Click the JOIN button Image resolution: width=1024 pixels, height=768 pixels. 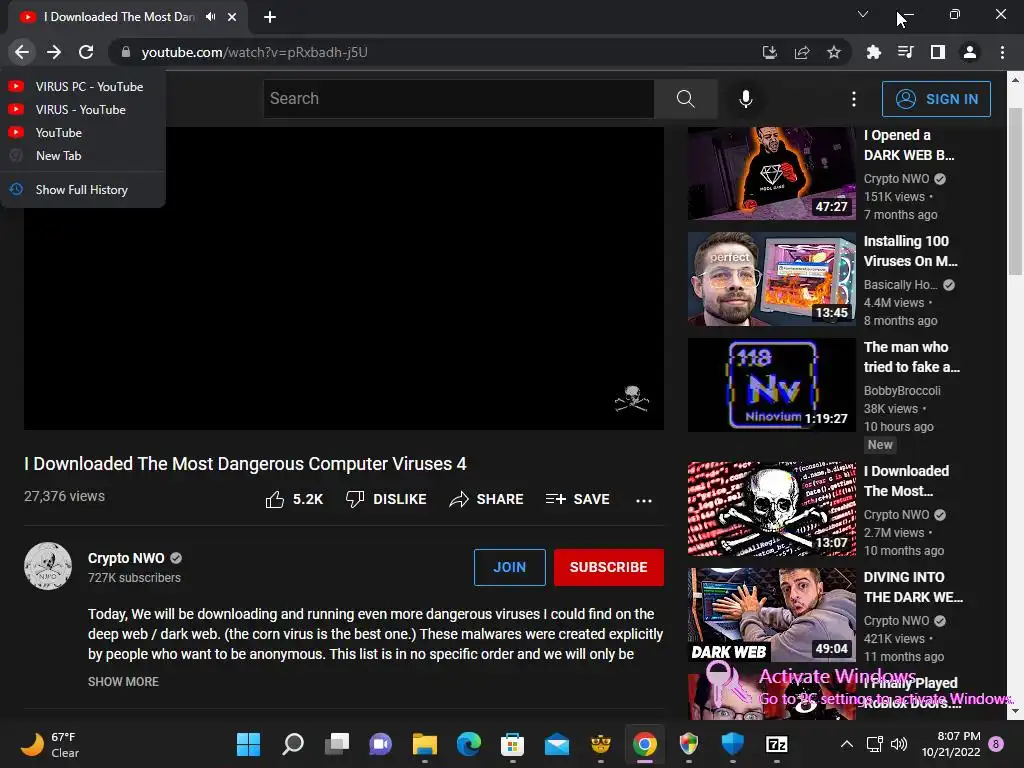pos(509,567)
